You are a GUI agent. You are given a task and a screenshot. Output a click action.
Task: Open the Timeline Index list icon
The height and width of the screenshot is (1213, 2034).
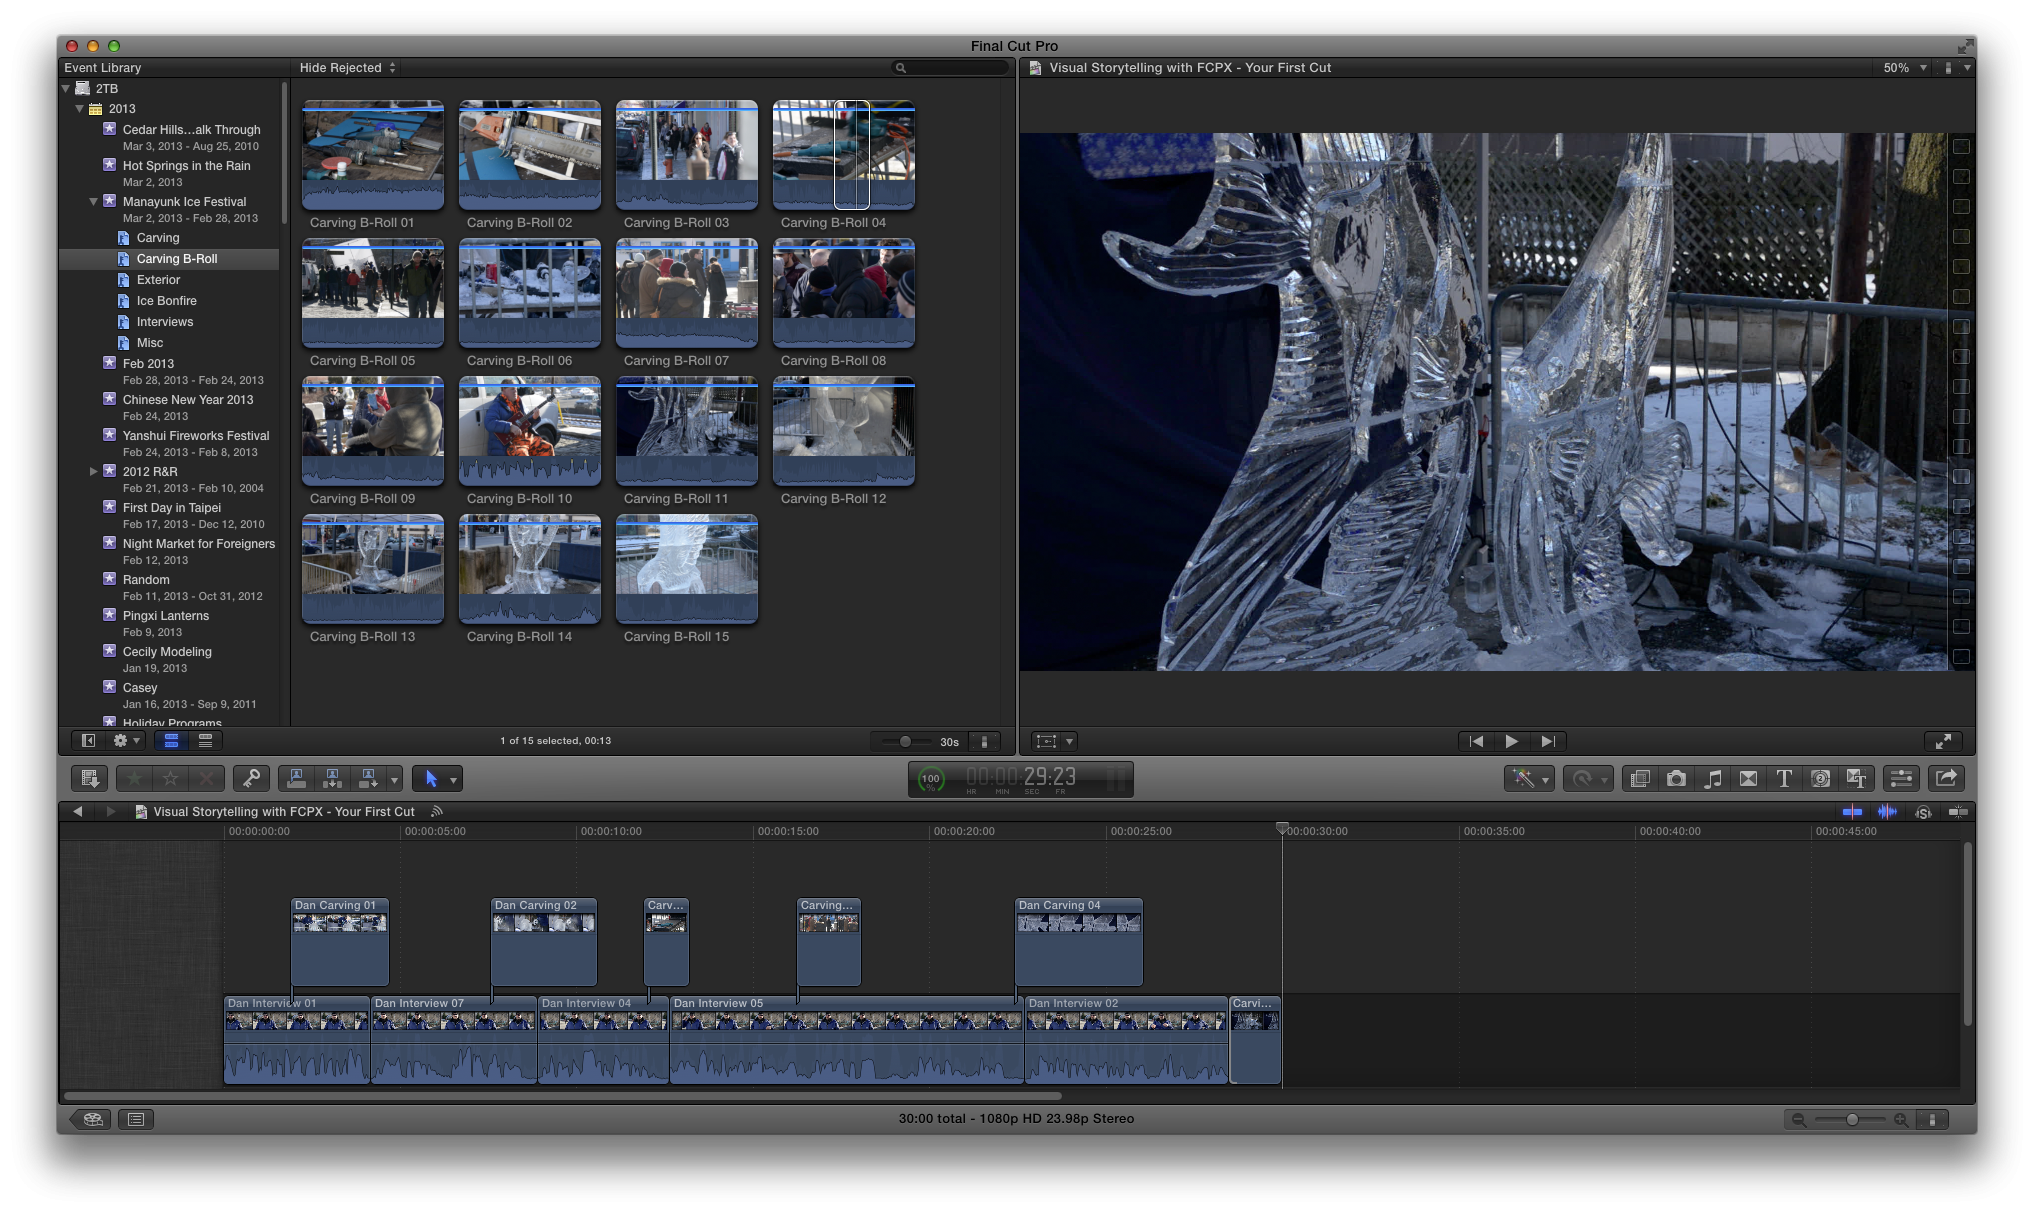[136, 1119]
